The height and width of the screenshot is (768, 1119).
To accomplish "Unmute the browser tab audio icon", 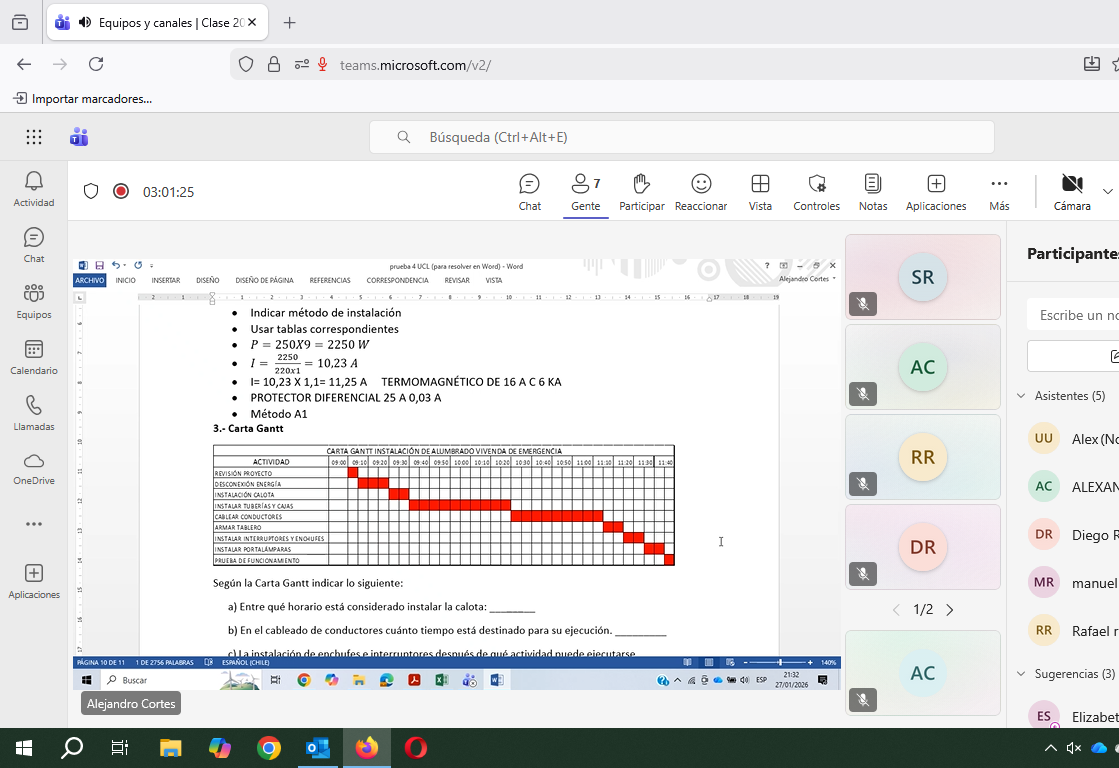I will pyautogui.click(x=84, y=22).
